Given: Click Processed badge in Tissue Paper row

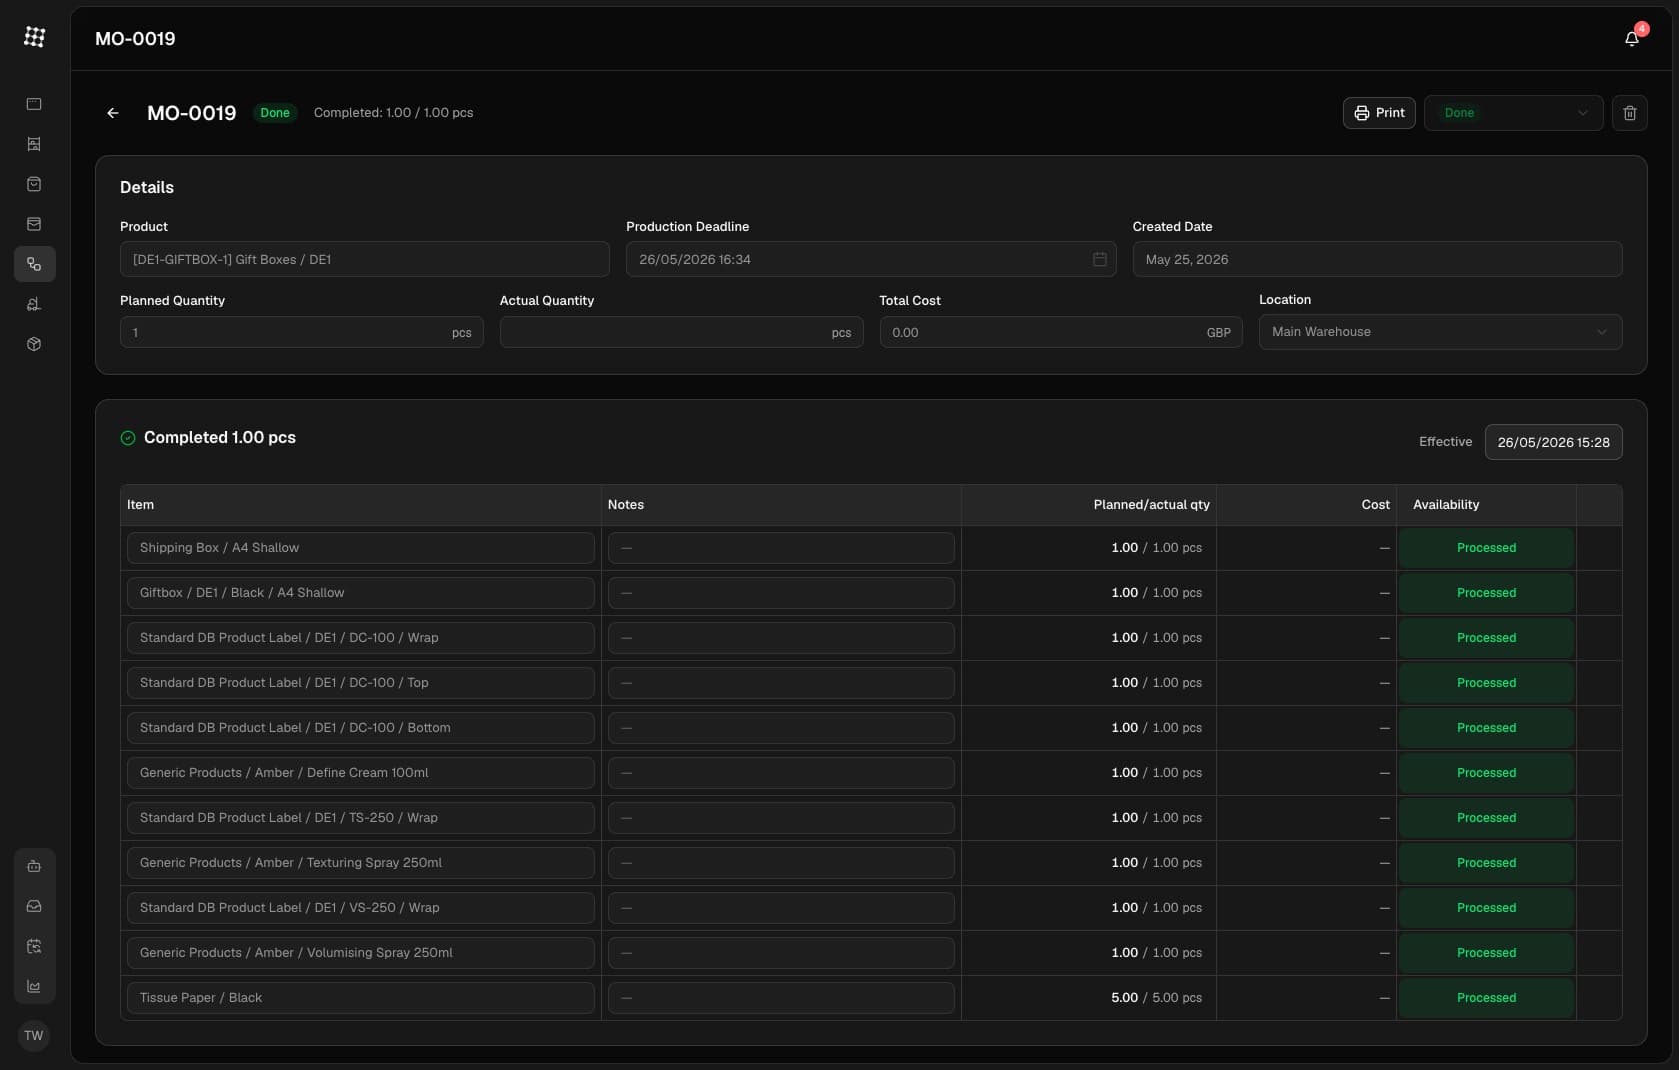Looking at the screenshot, I should pyautogui.click(x=1486, y=998).
